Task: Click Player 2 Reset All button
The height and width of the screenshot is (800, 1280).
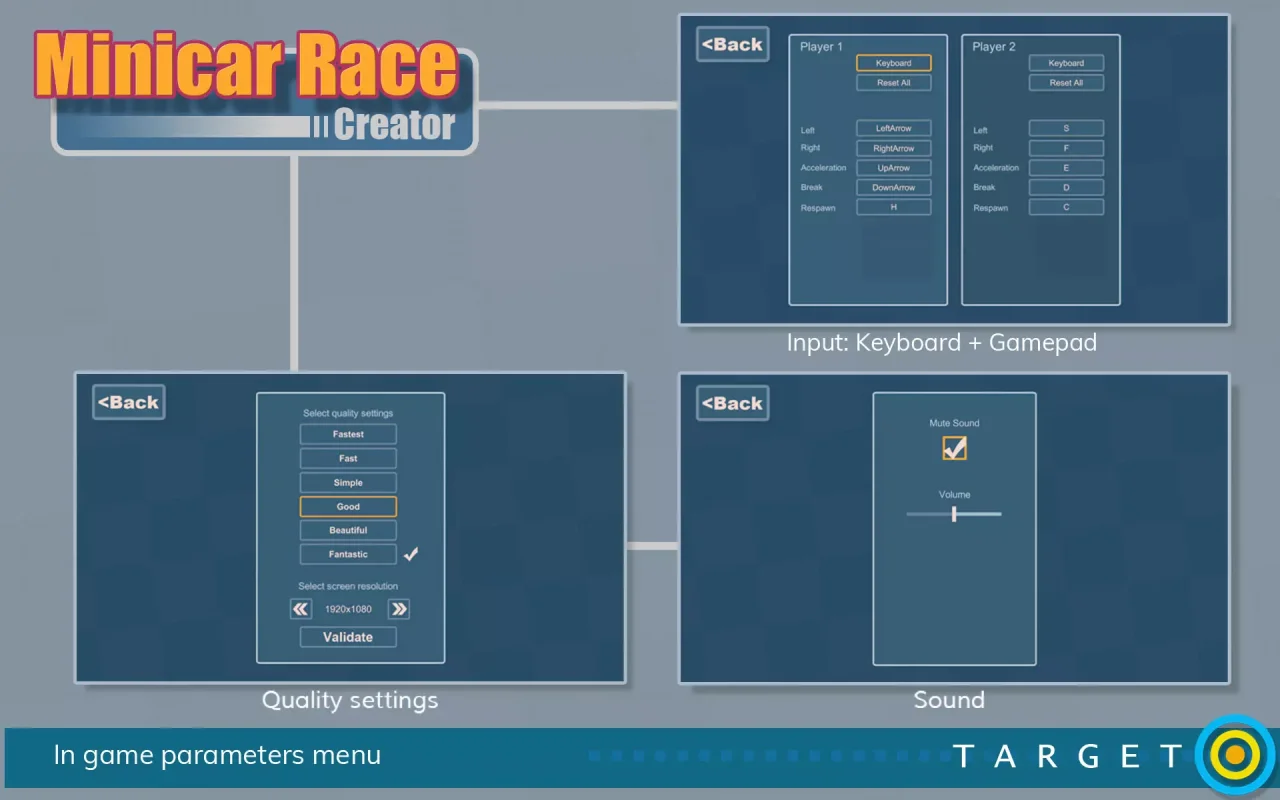Action: click(1066, 83)
